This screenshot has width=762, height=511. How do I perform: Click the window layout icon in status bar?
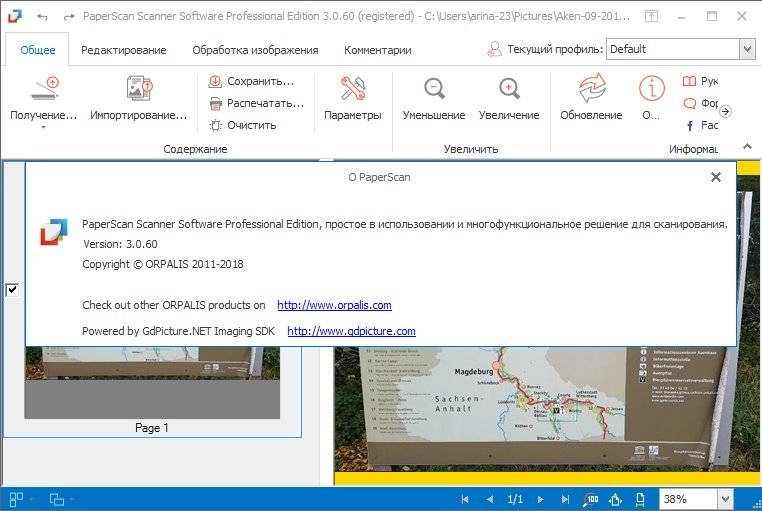click(57, 499)
